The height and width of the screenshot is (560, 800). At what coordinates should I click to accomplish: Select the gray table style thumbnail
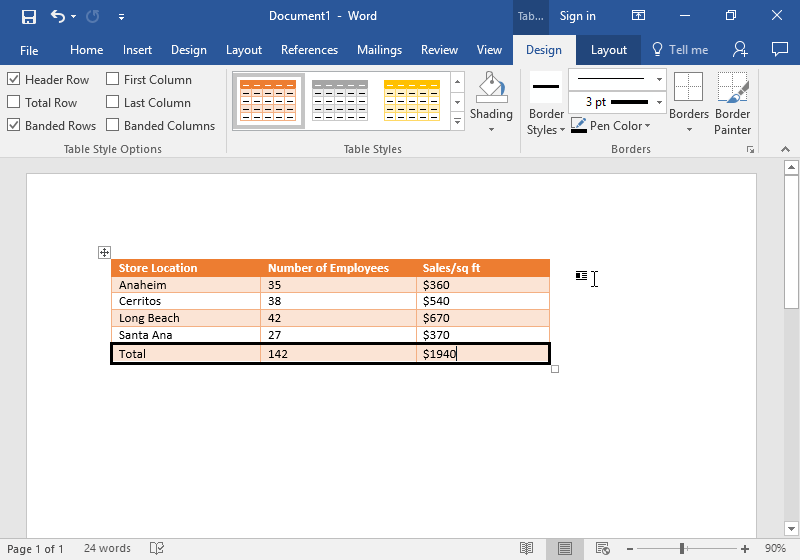pyautogui.click(x=340, y=100)
